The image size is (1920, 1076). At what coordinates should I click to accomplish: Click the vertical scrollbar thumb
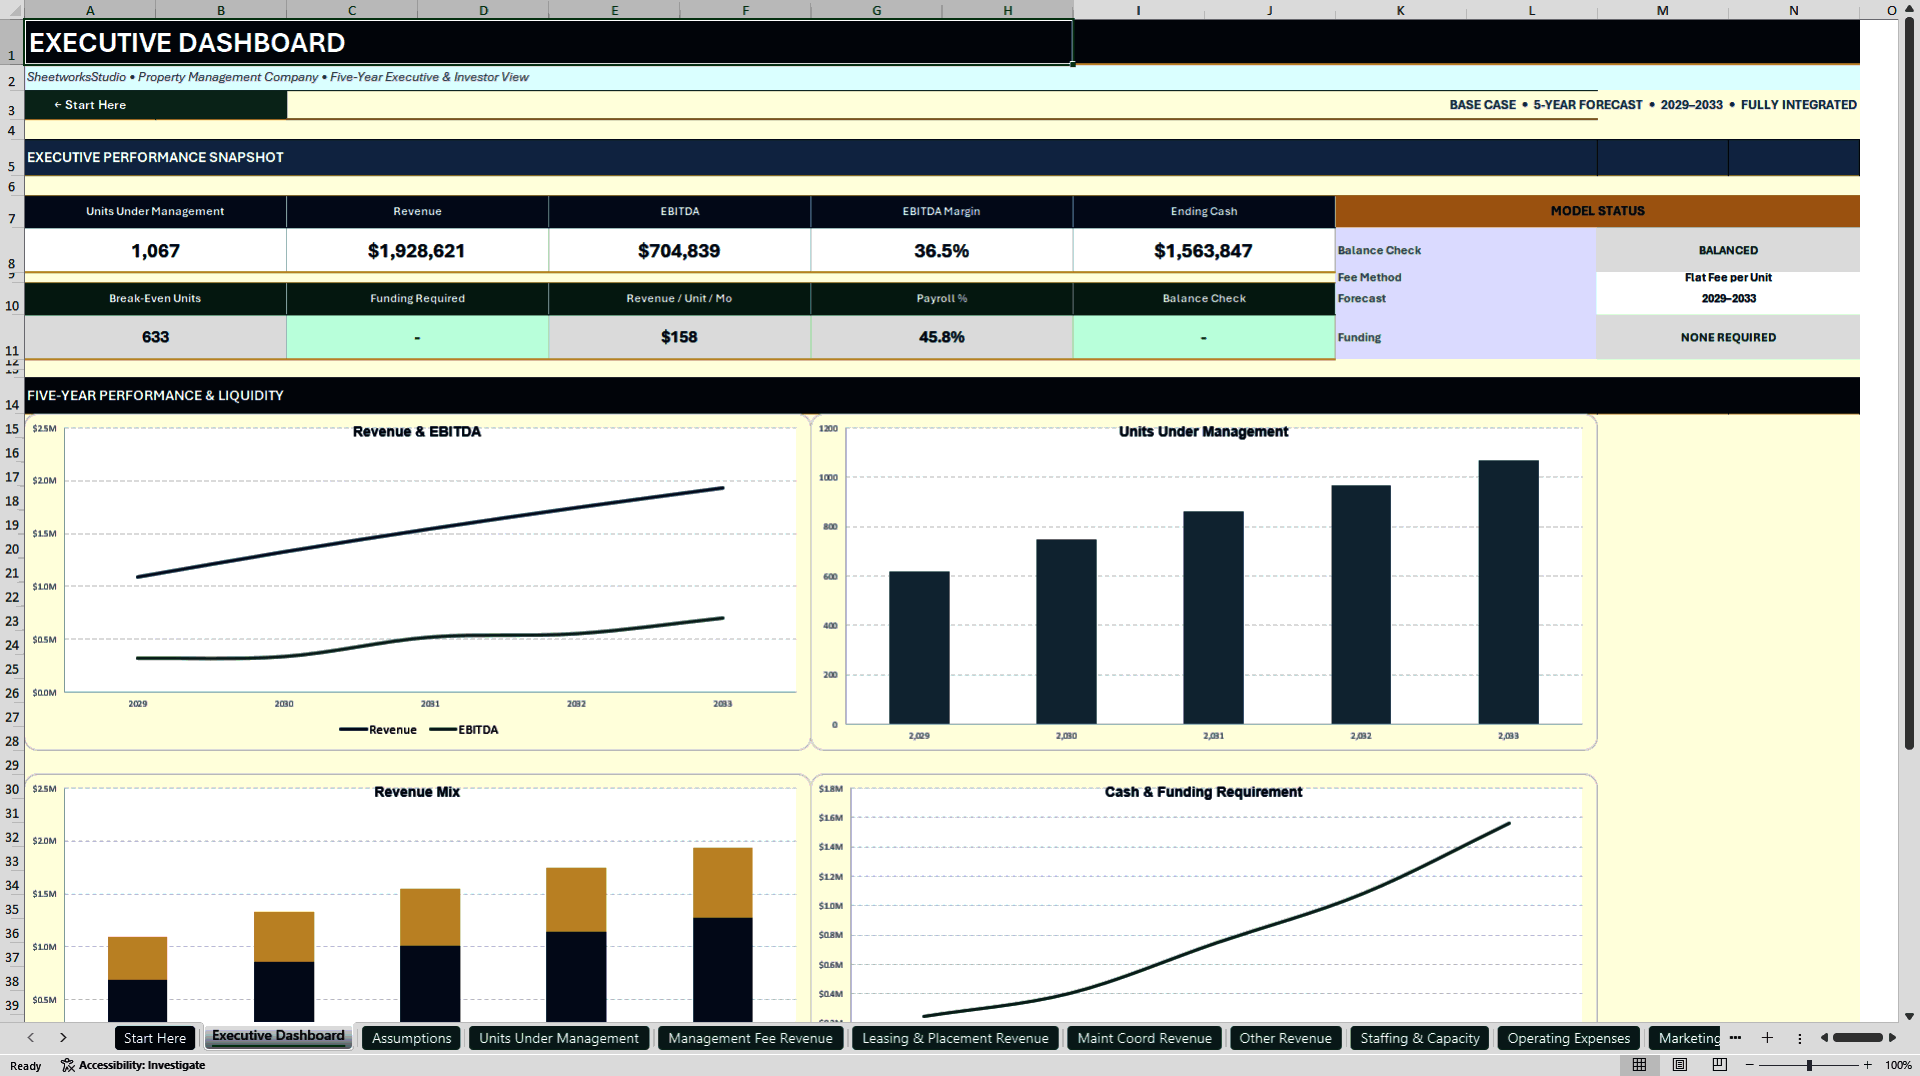[x=1909, y=385]
